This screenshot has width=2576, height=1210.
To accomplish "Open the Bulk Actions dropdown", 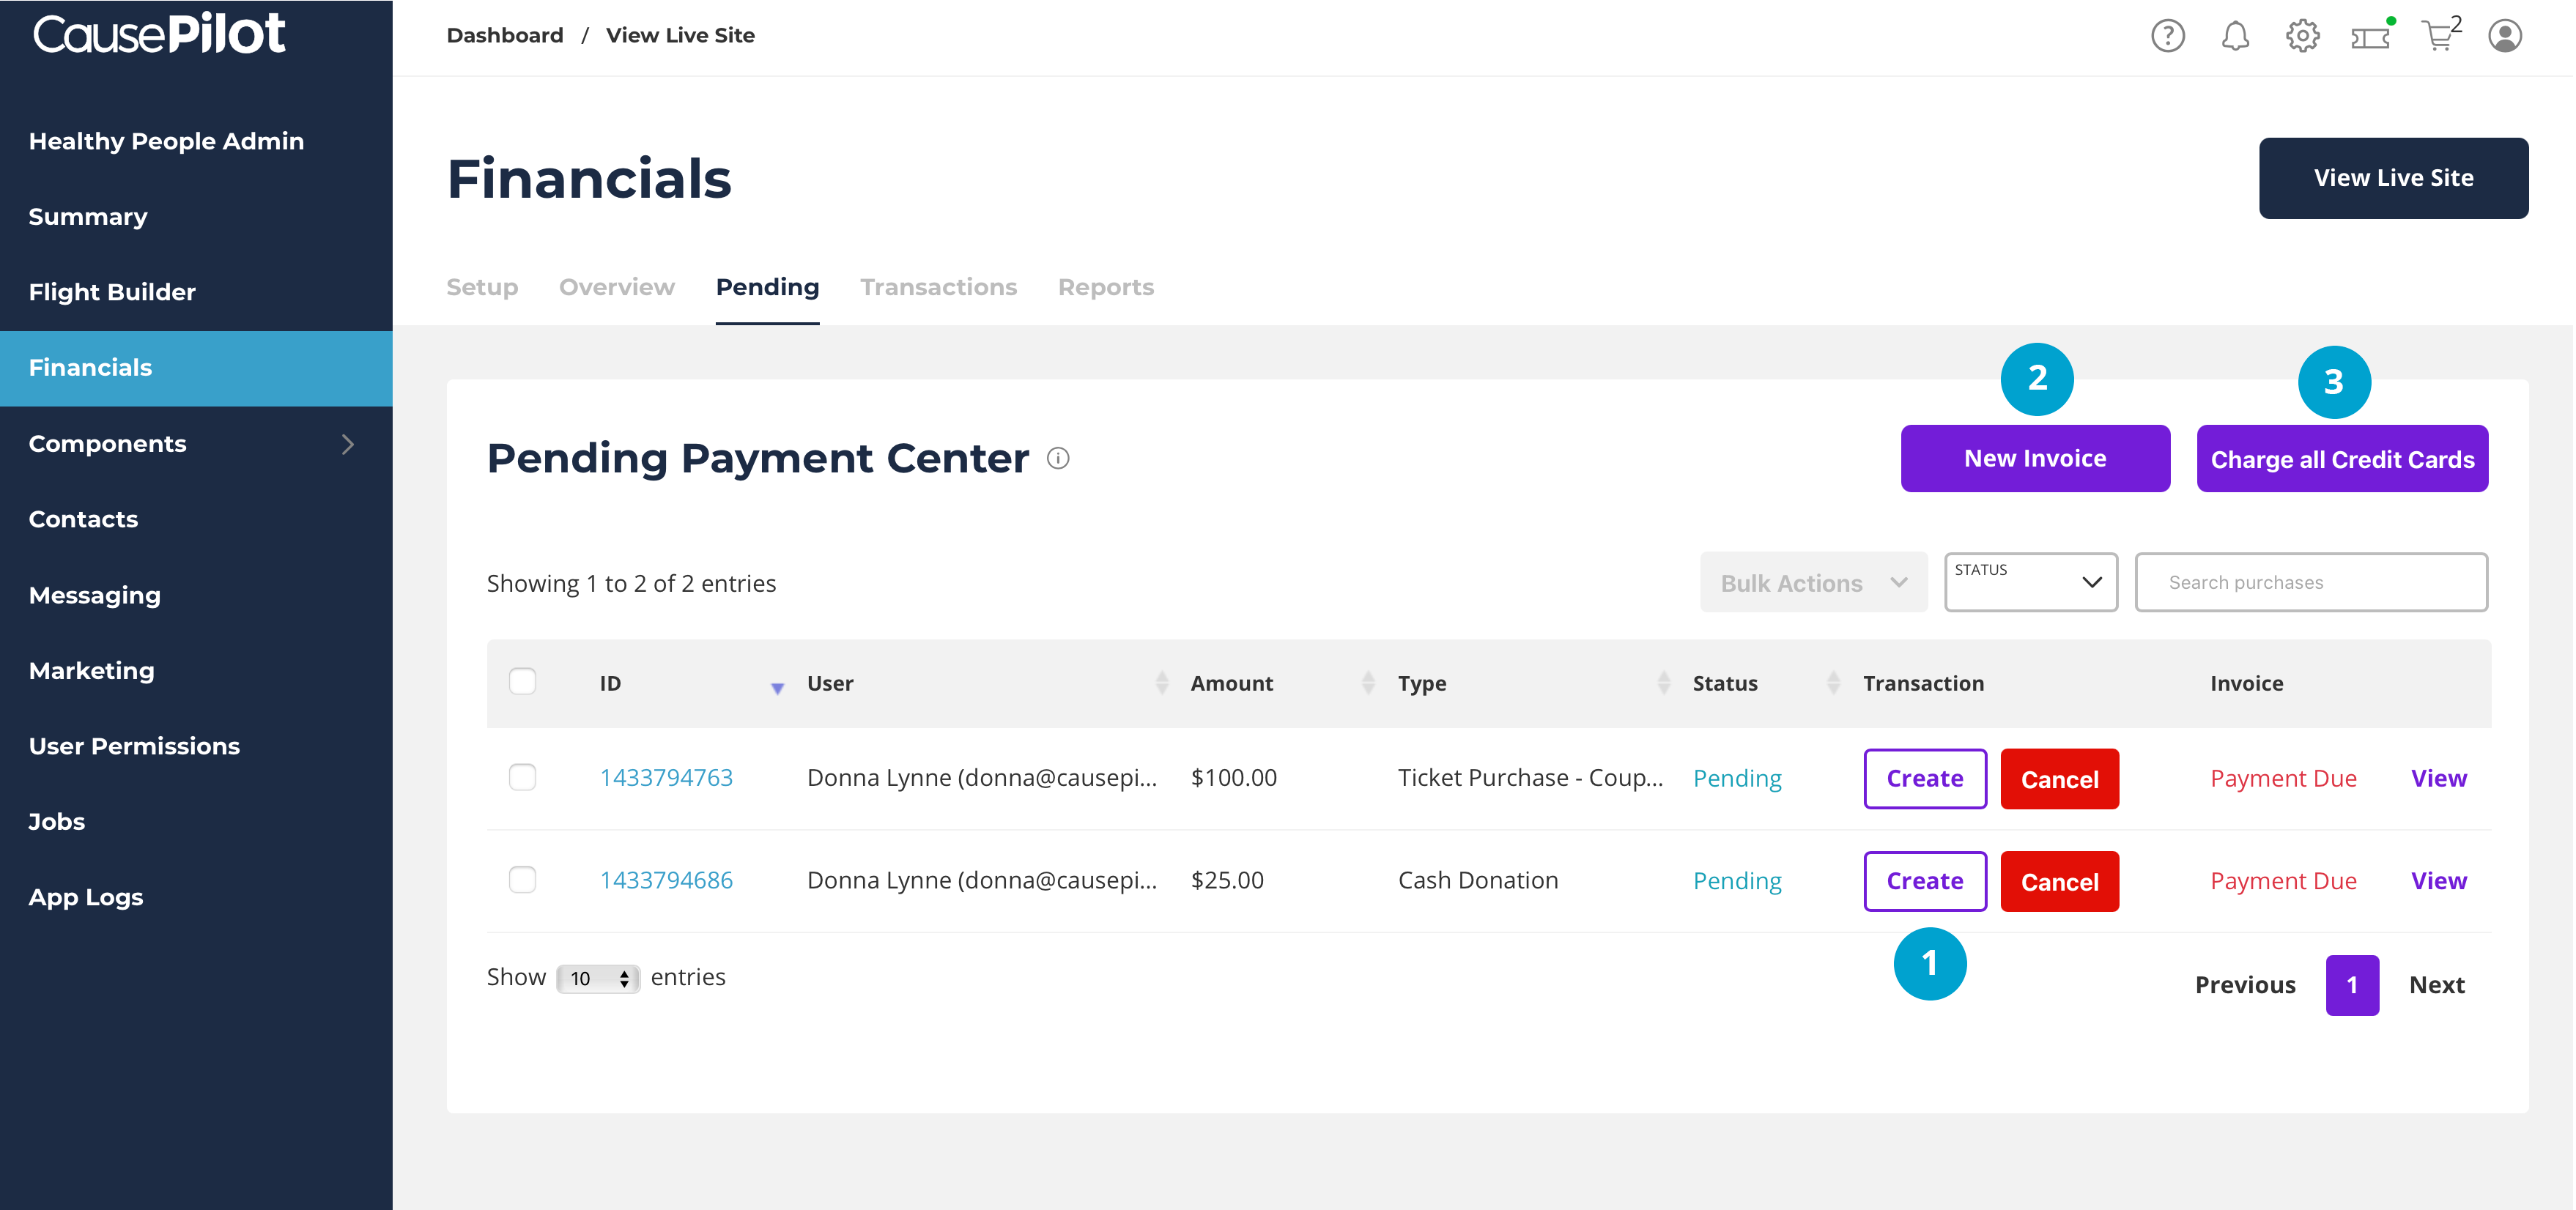I will (1813, 583).
